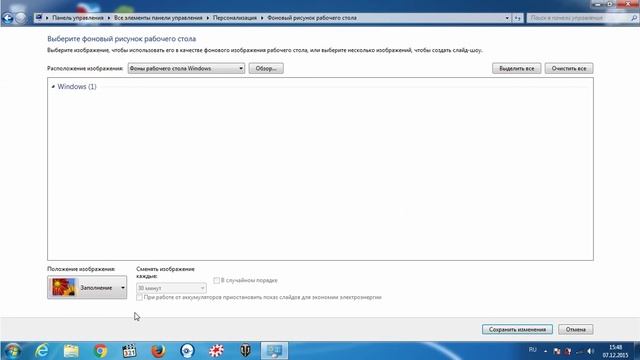Click the 'Очистить все' button
This screenshot has height=360, width=640.
coord(569,68)
